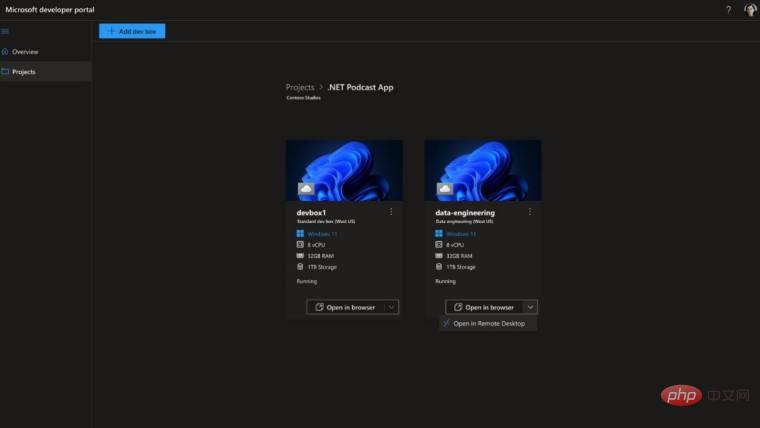Screen dimensions: 760x428
Task: Click 1TB Storage text on devbox1 card
Action: pos(322,267)
